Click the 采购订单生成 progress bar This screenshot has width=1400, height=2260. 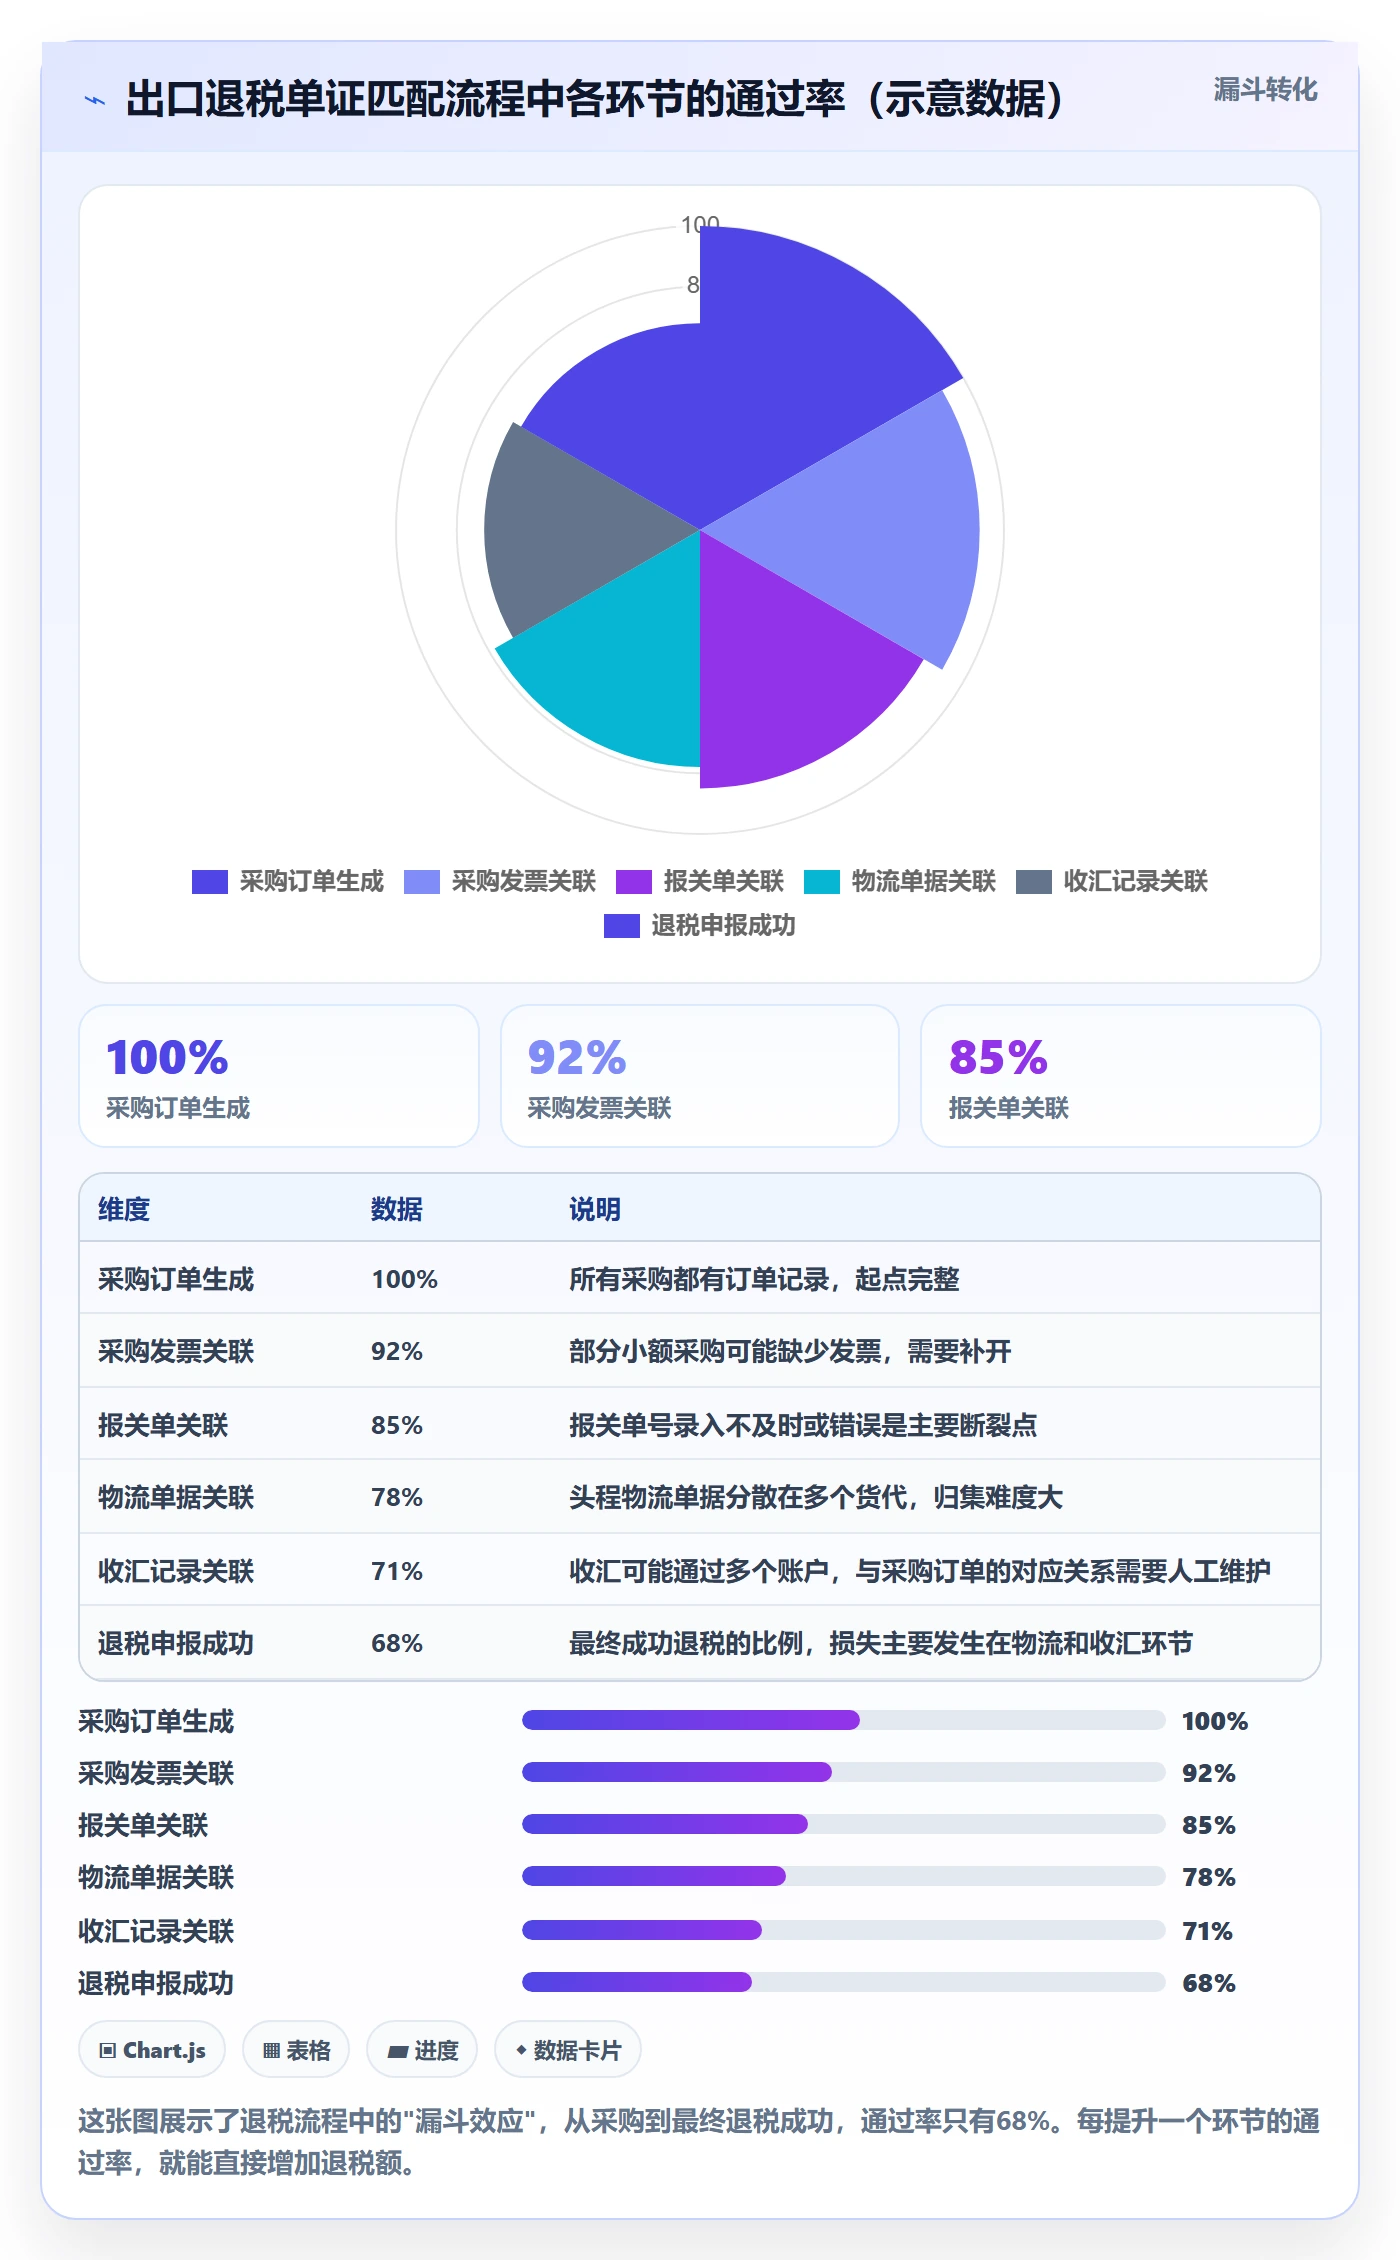[x=843, y=1720]
